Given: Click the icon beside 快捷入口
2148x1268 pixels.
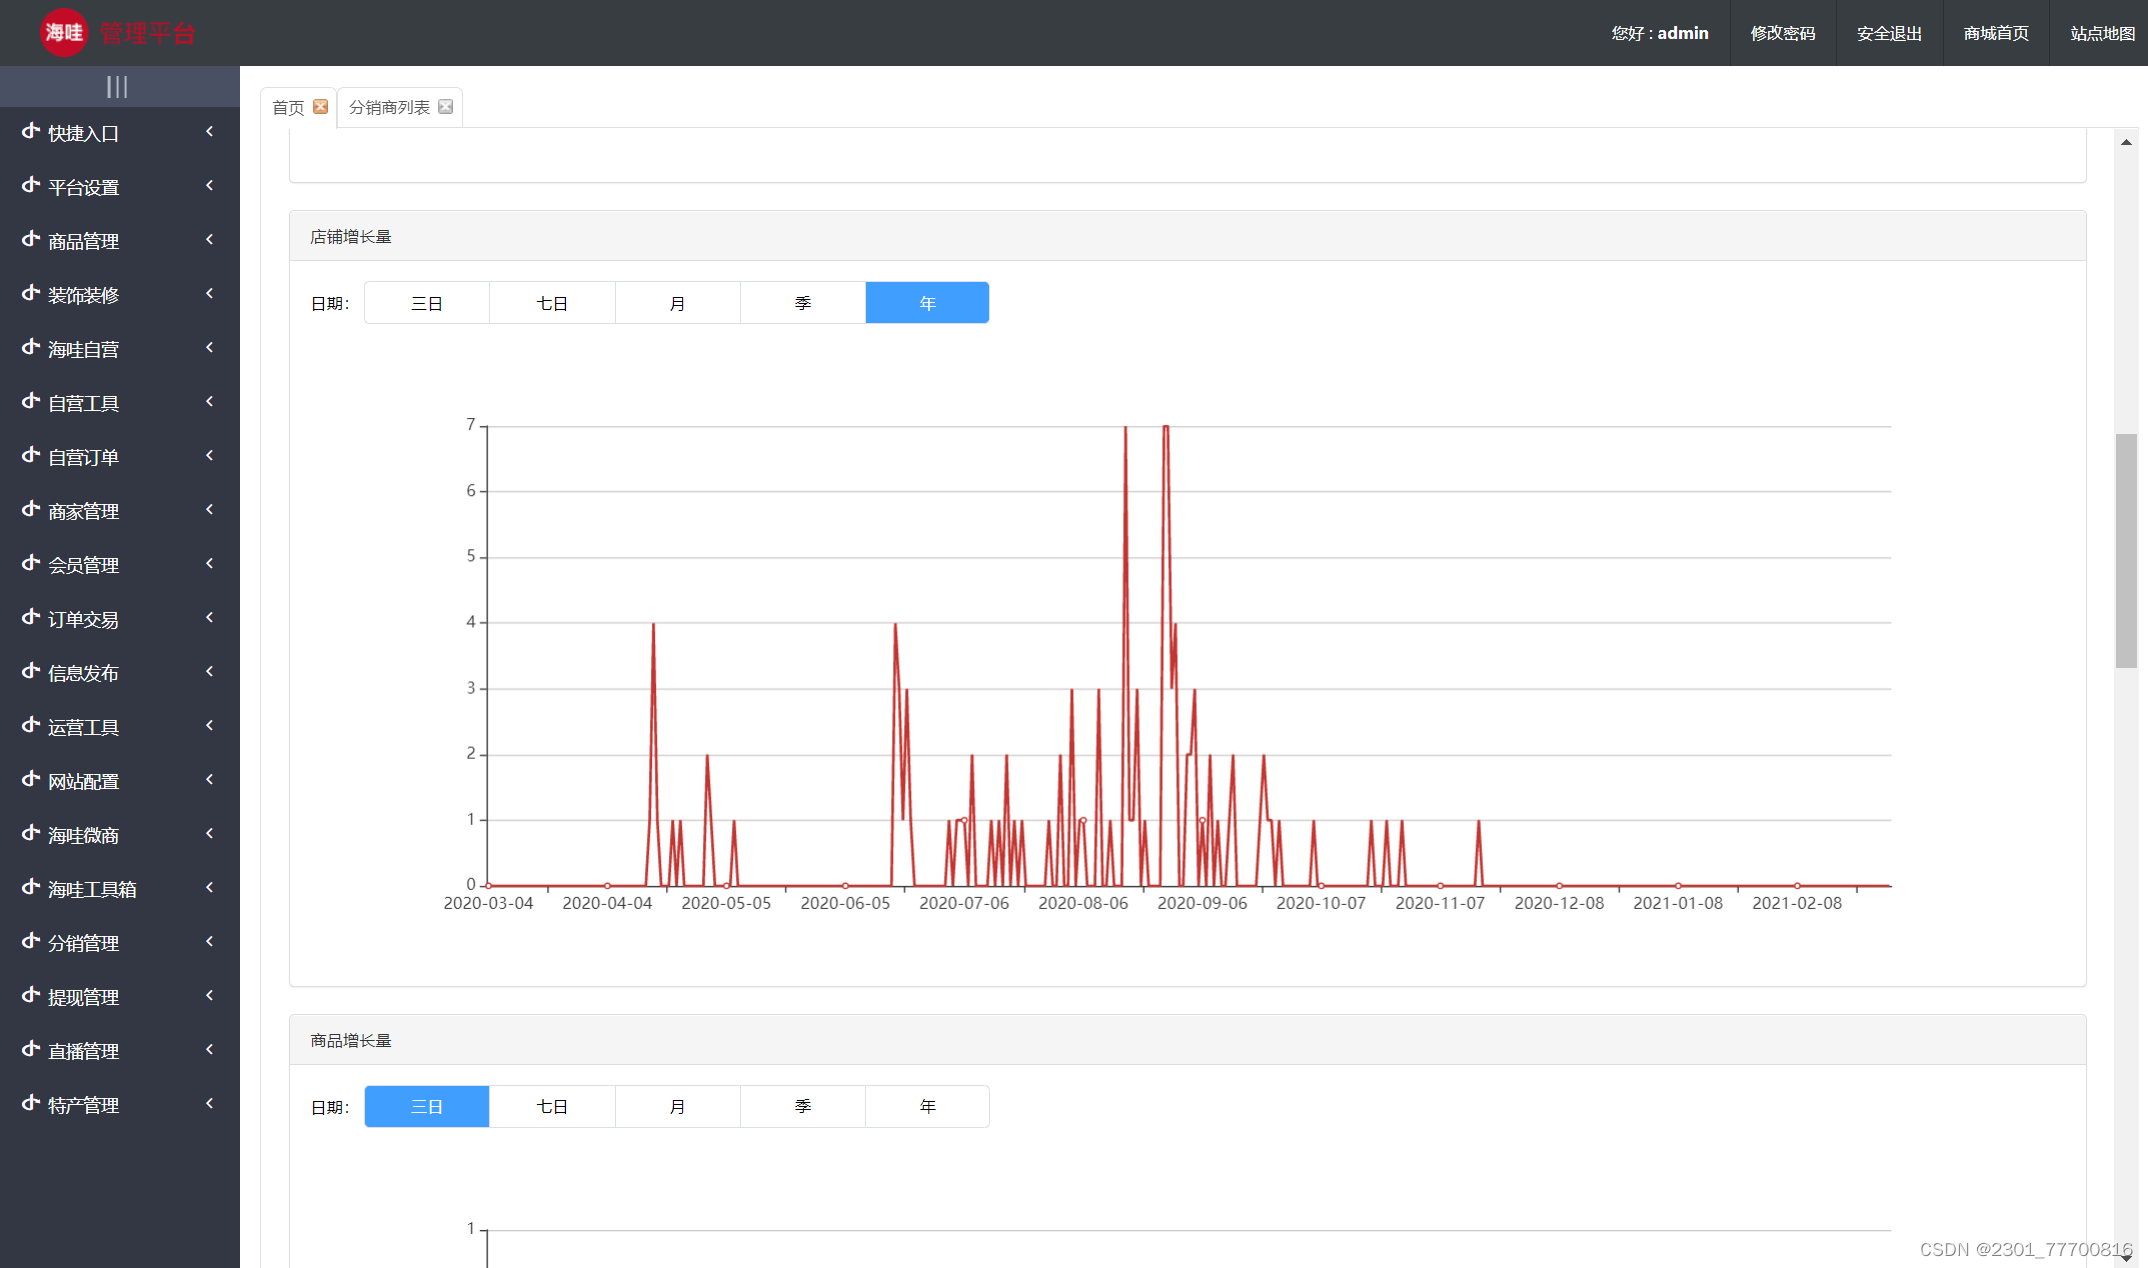Looking at the screenshot, I should click(x=31, y=131).
